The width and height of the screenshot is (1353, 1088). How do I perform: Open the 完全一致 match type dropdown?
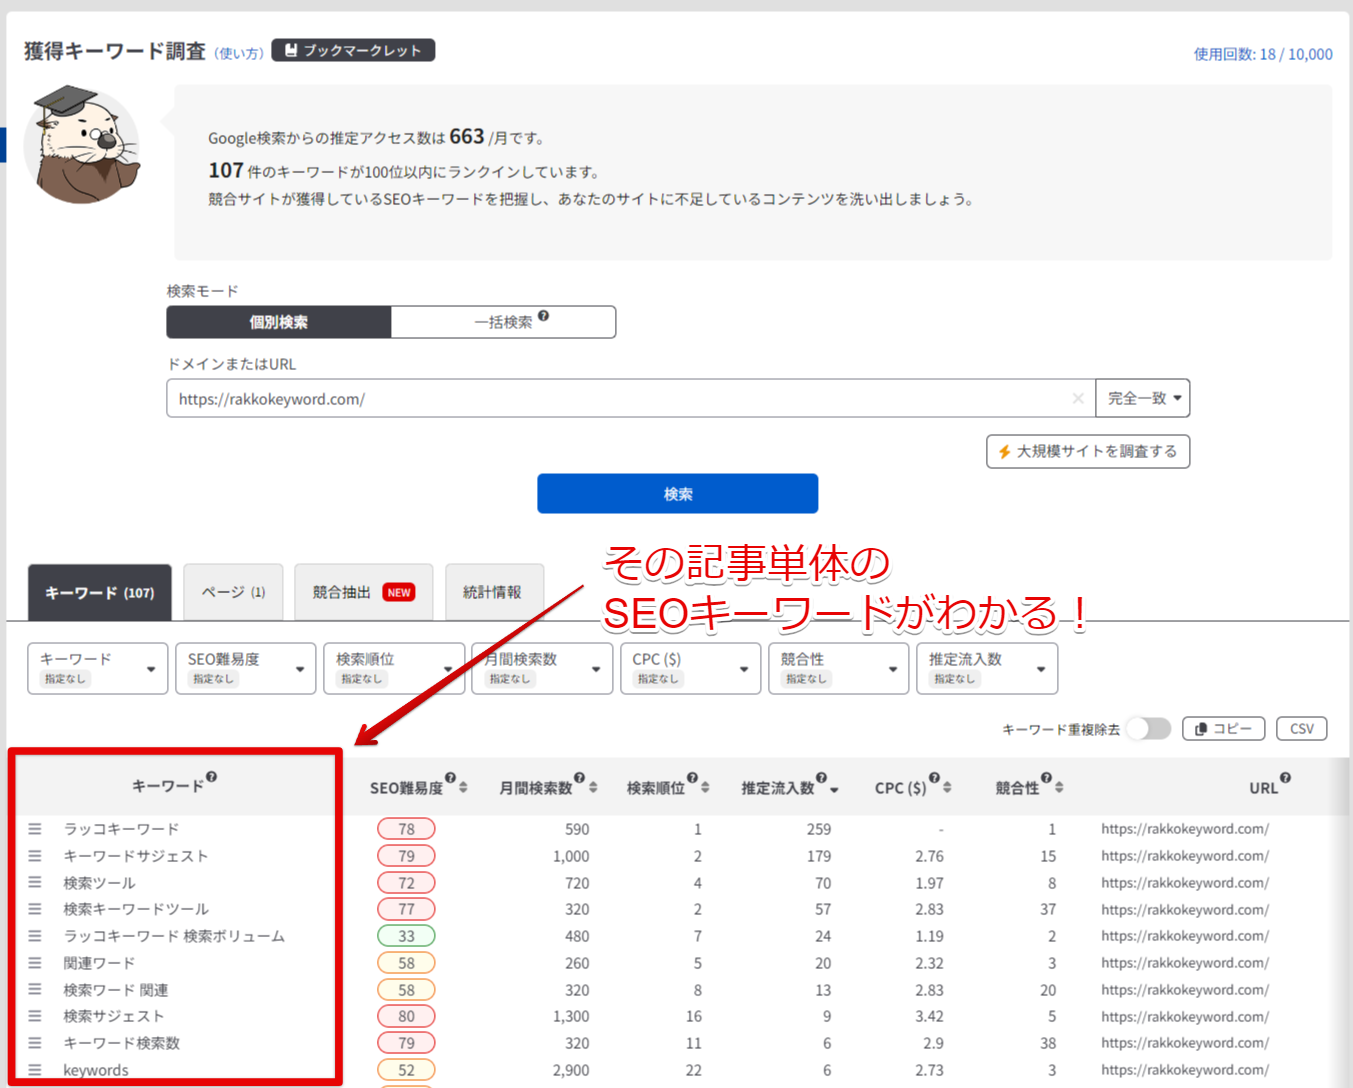coord(1143,397)
